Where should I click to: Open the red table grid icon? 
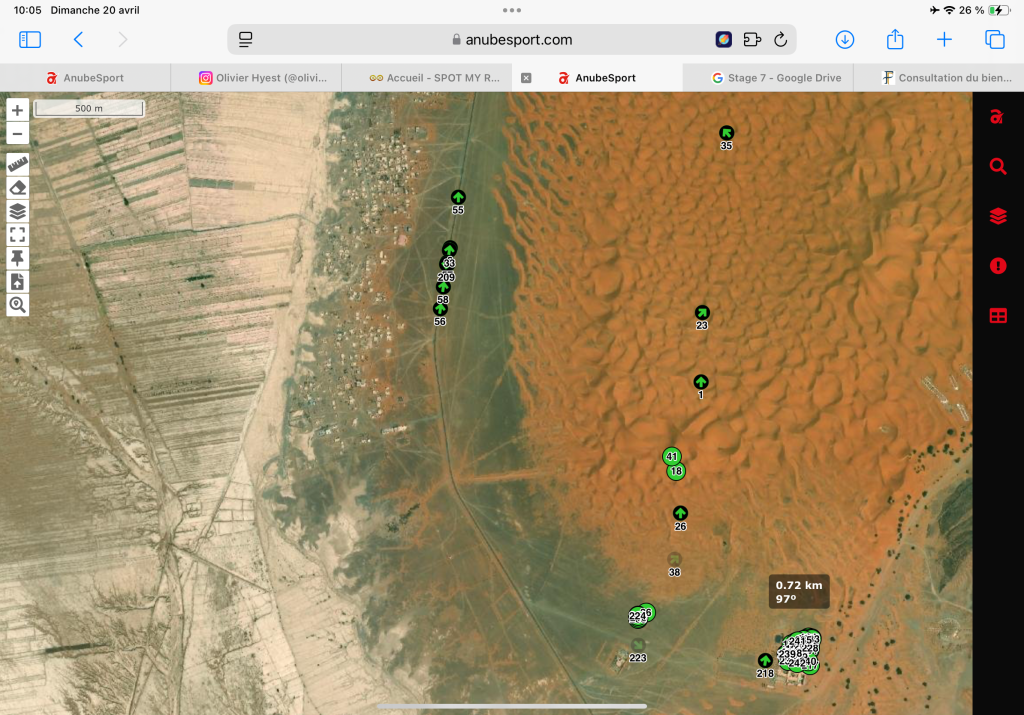click(997, 316)
